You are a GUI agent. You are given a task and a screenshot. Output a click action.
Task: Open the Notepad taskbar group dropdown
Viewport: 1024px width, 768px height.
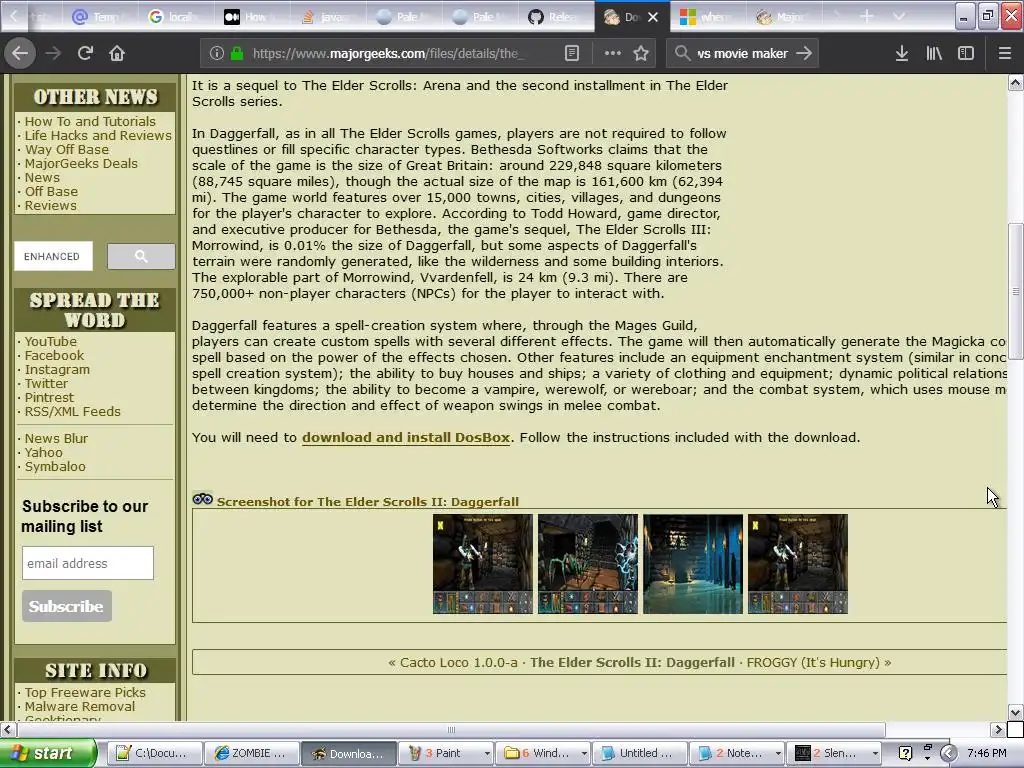pyautogui.click(x=778, y=754)
